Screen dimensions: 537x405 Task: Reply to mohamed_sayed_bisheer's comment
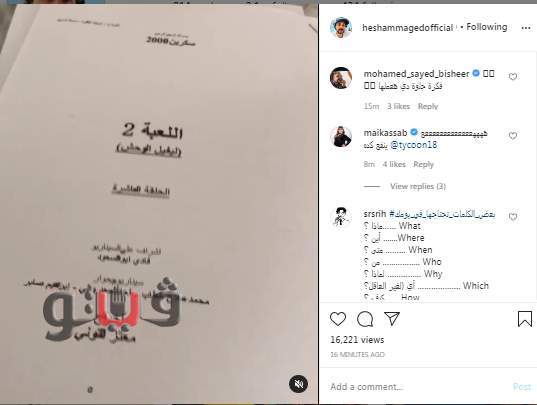point(428,106)
